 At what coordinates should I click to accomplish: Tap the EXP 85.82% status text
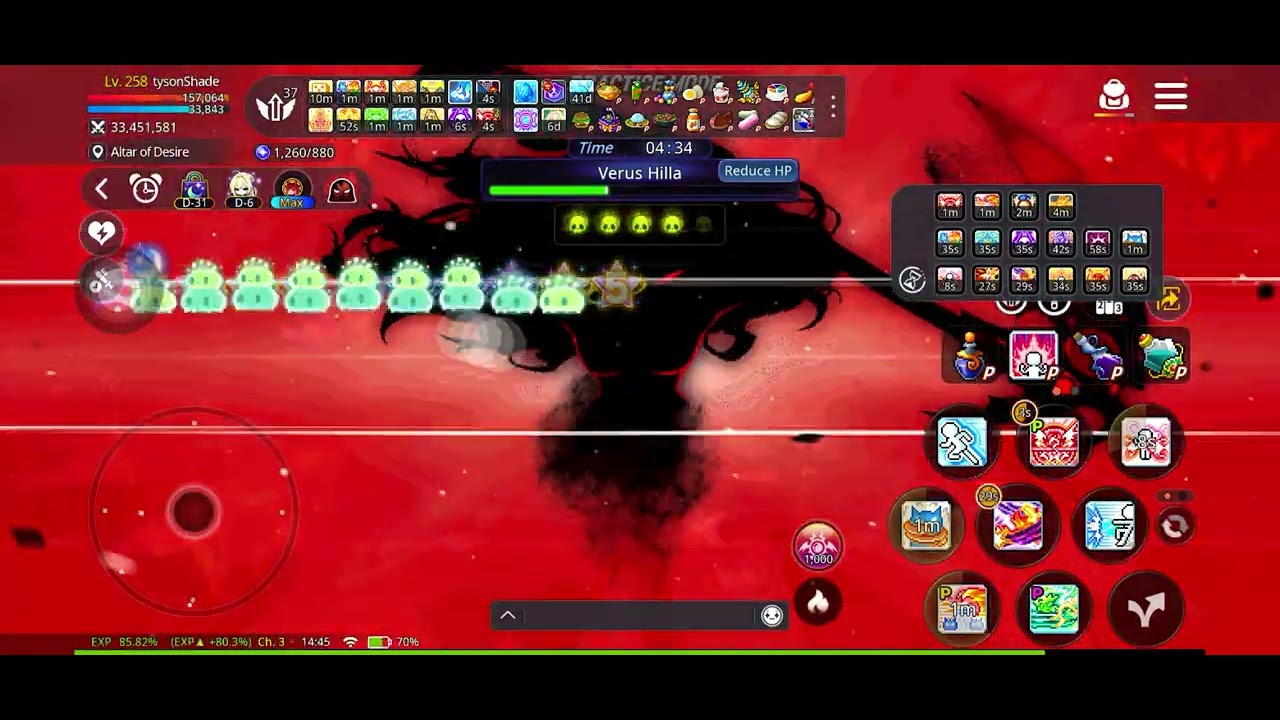click(124, 642)
